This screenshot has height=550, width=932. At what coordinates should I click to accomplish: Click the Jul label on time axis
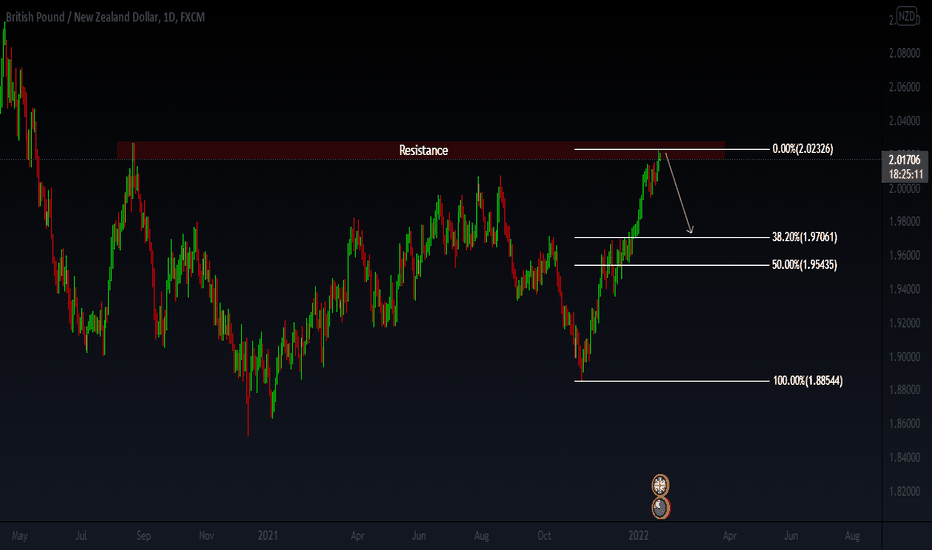click(81, 536)
